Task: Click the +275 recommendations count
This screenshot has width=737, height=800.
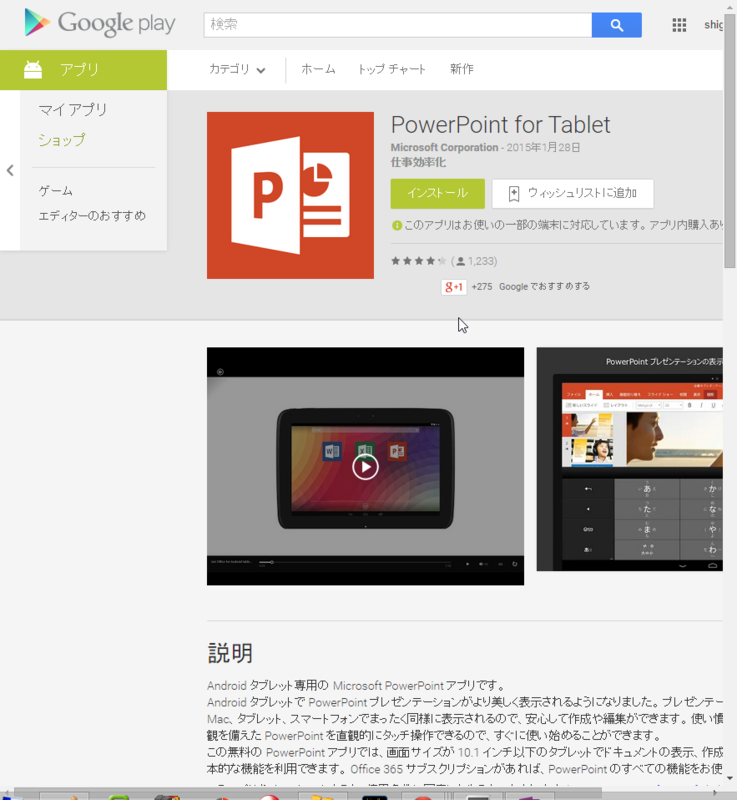Action: point(481,287)
